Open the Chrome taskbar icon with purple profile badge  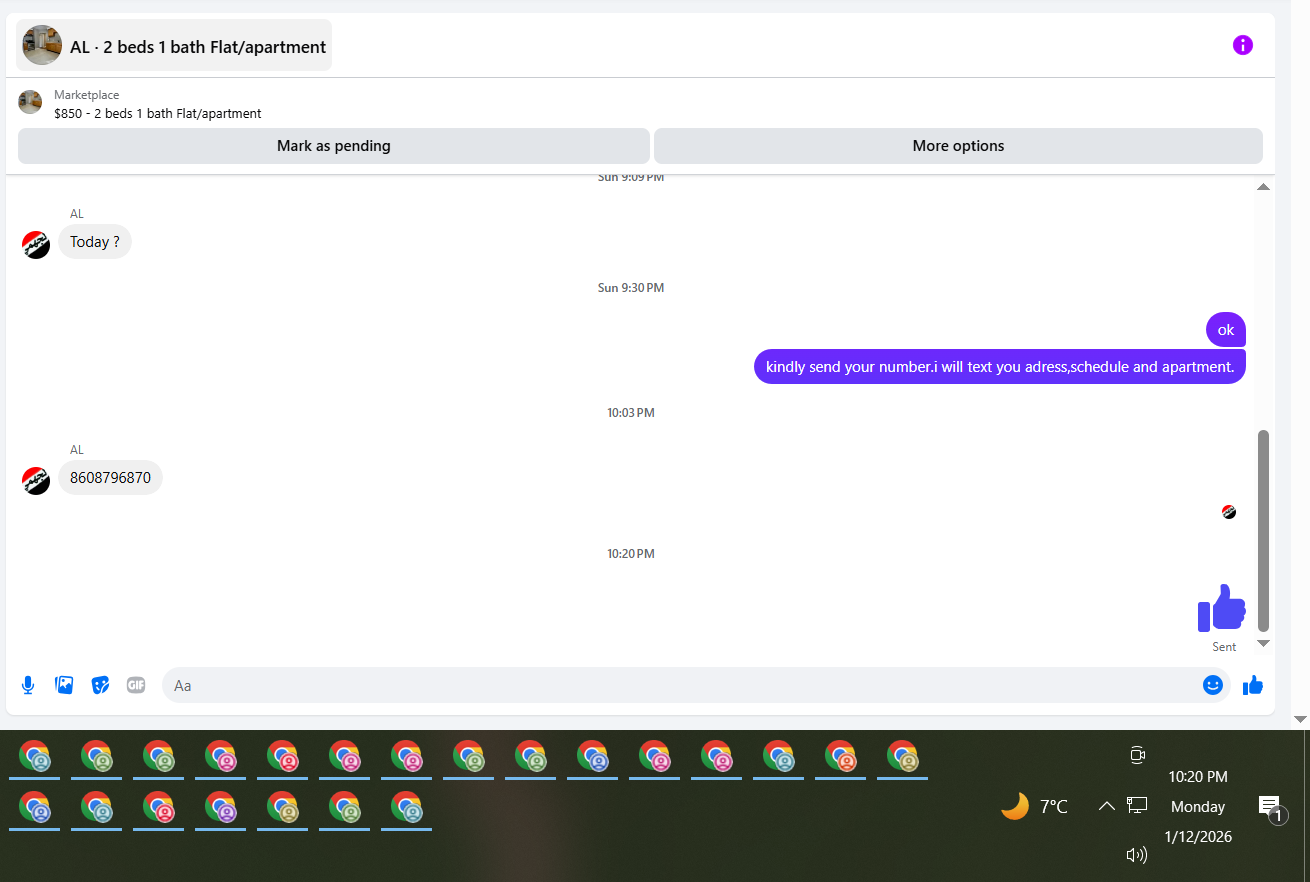coord(220,808)
